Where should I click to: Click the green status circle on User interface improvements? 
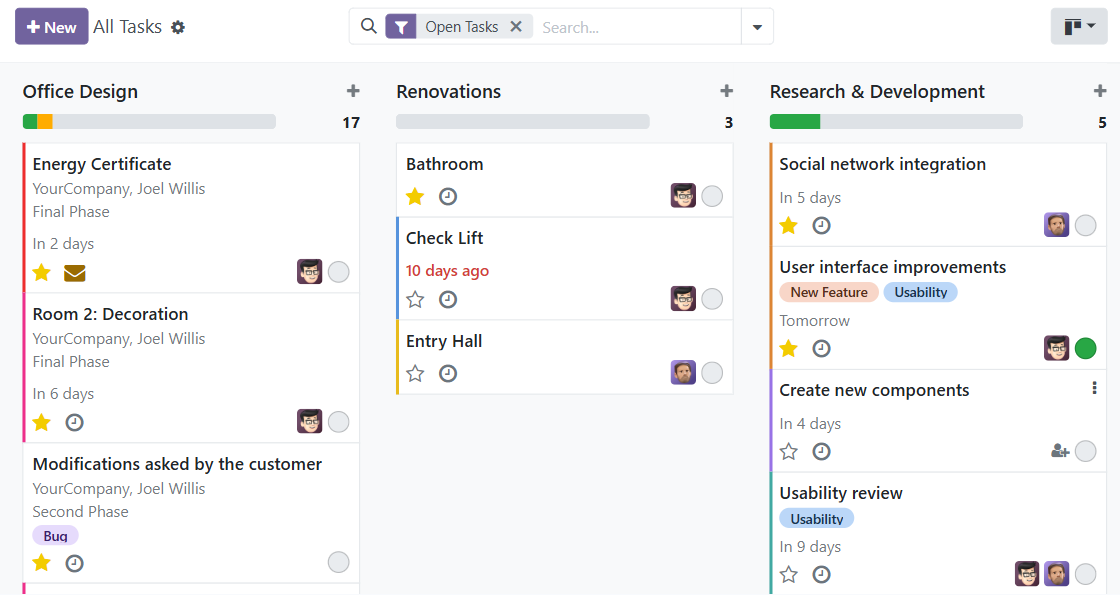click(x=1086, y=348)
